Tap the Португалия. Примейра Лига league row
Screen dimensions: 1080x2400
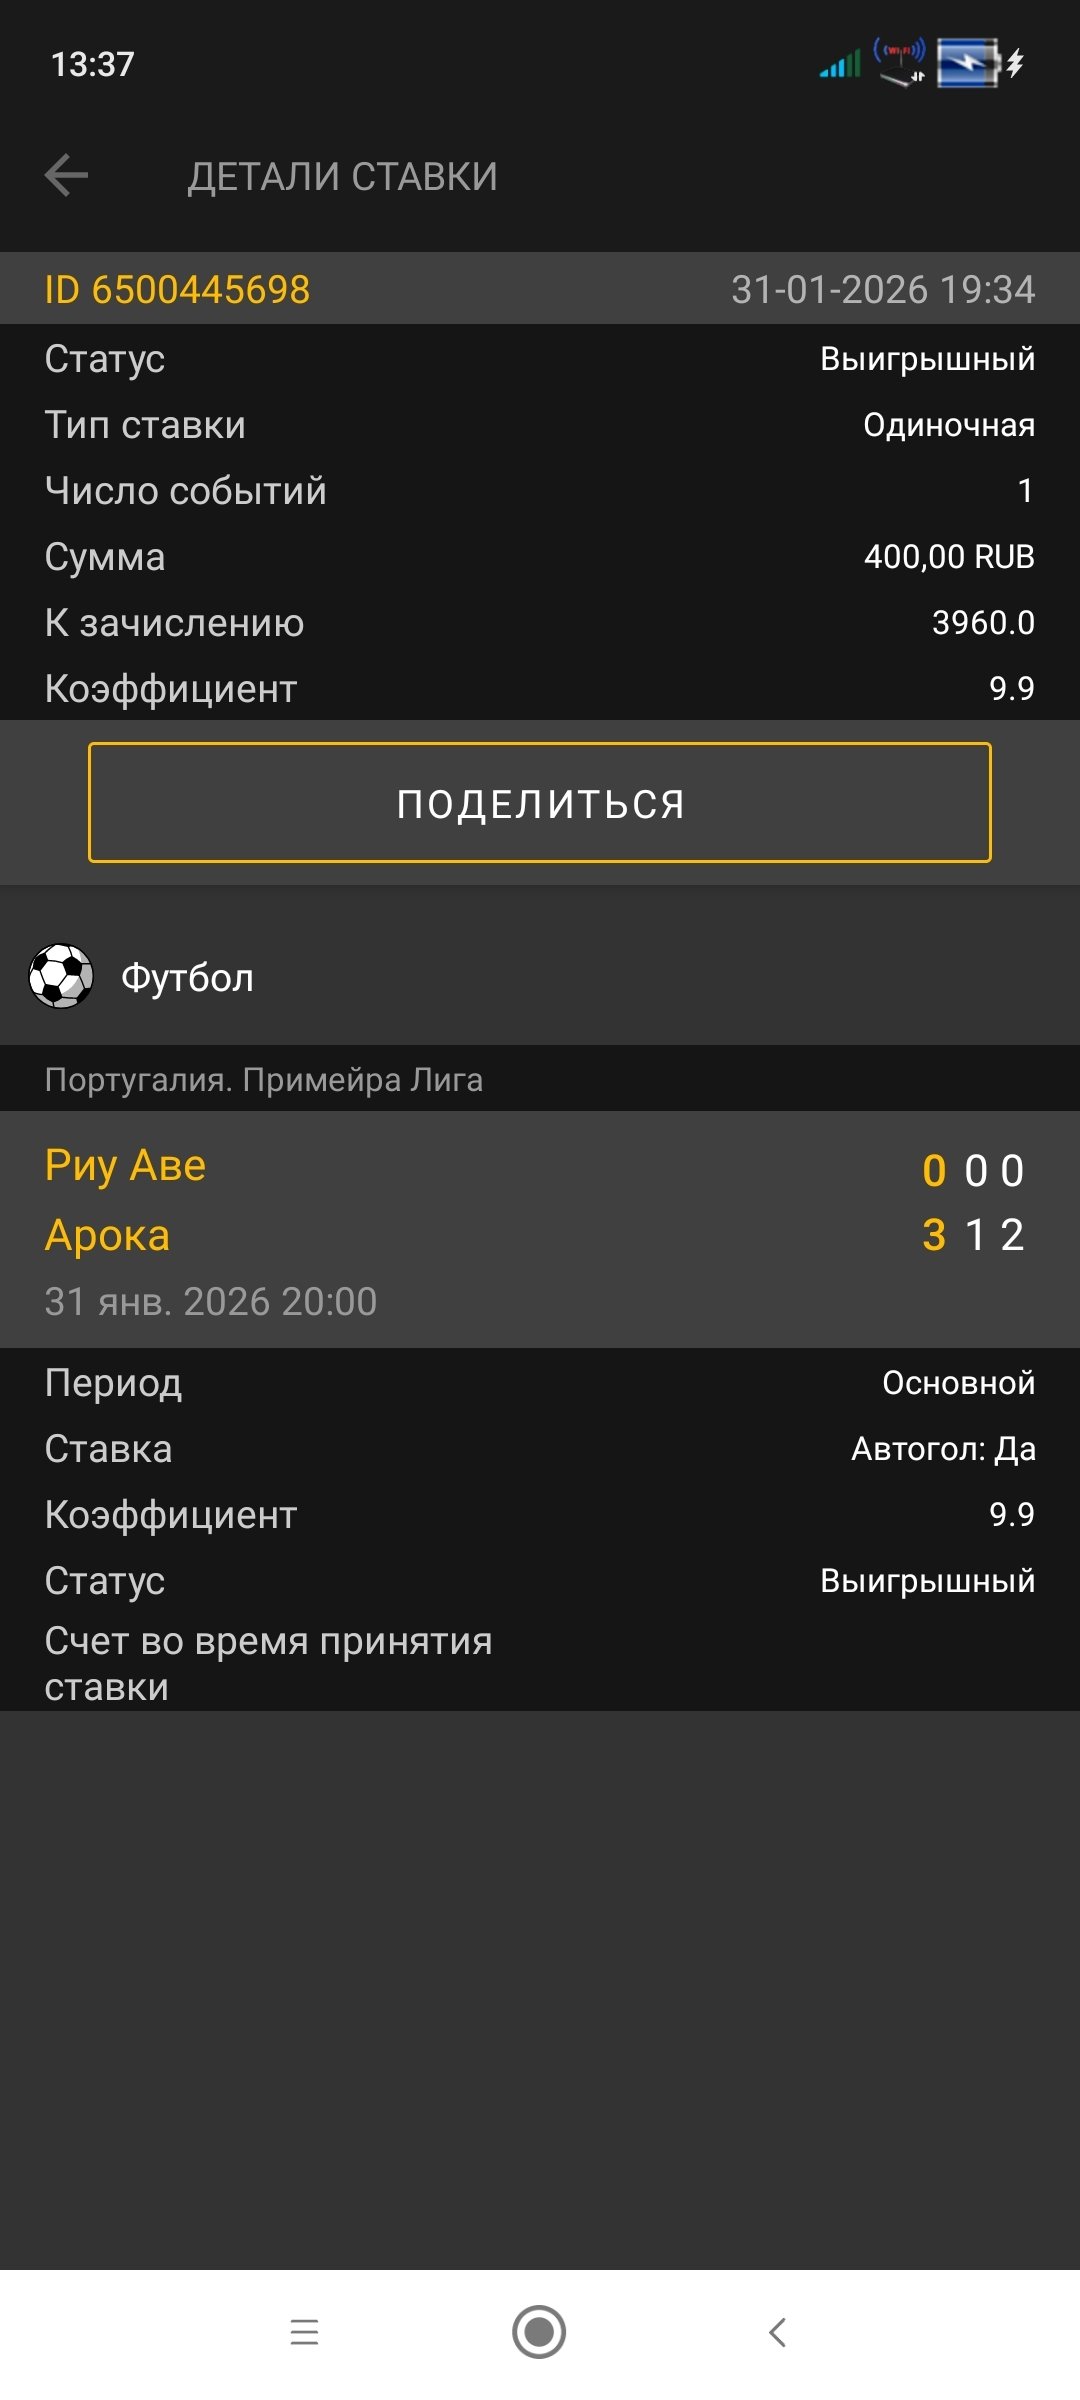(264, 1080)
